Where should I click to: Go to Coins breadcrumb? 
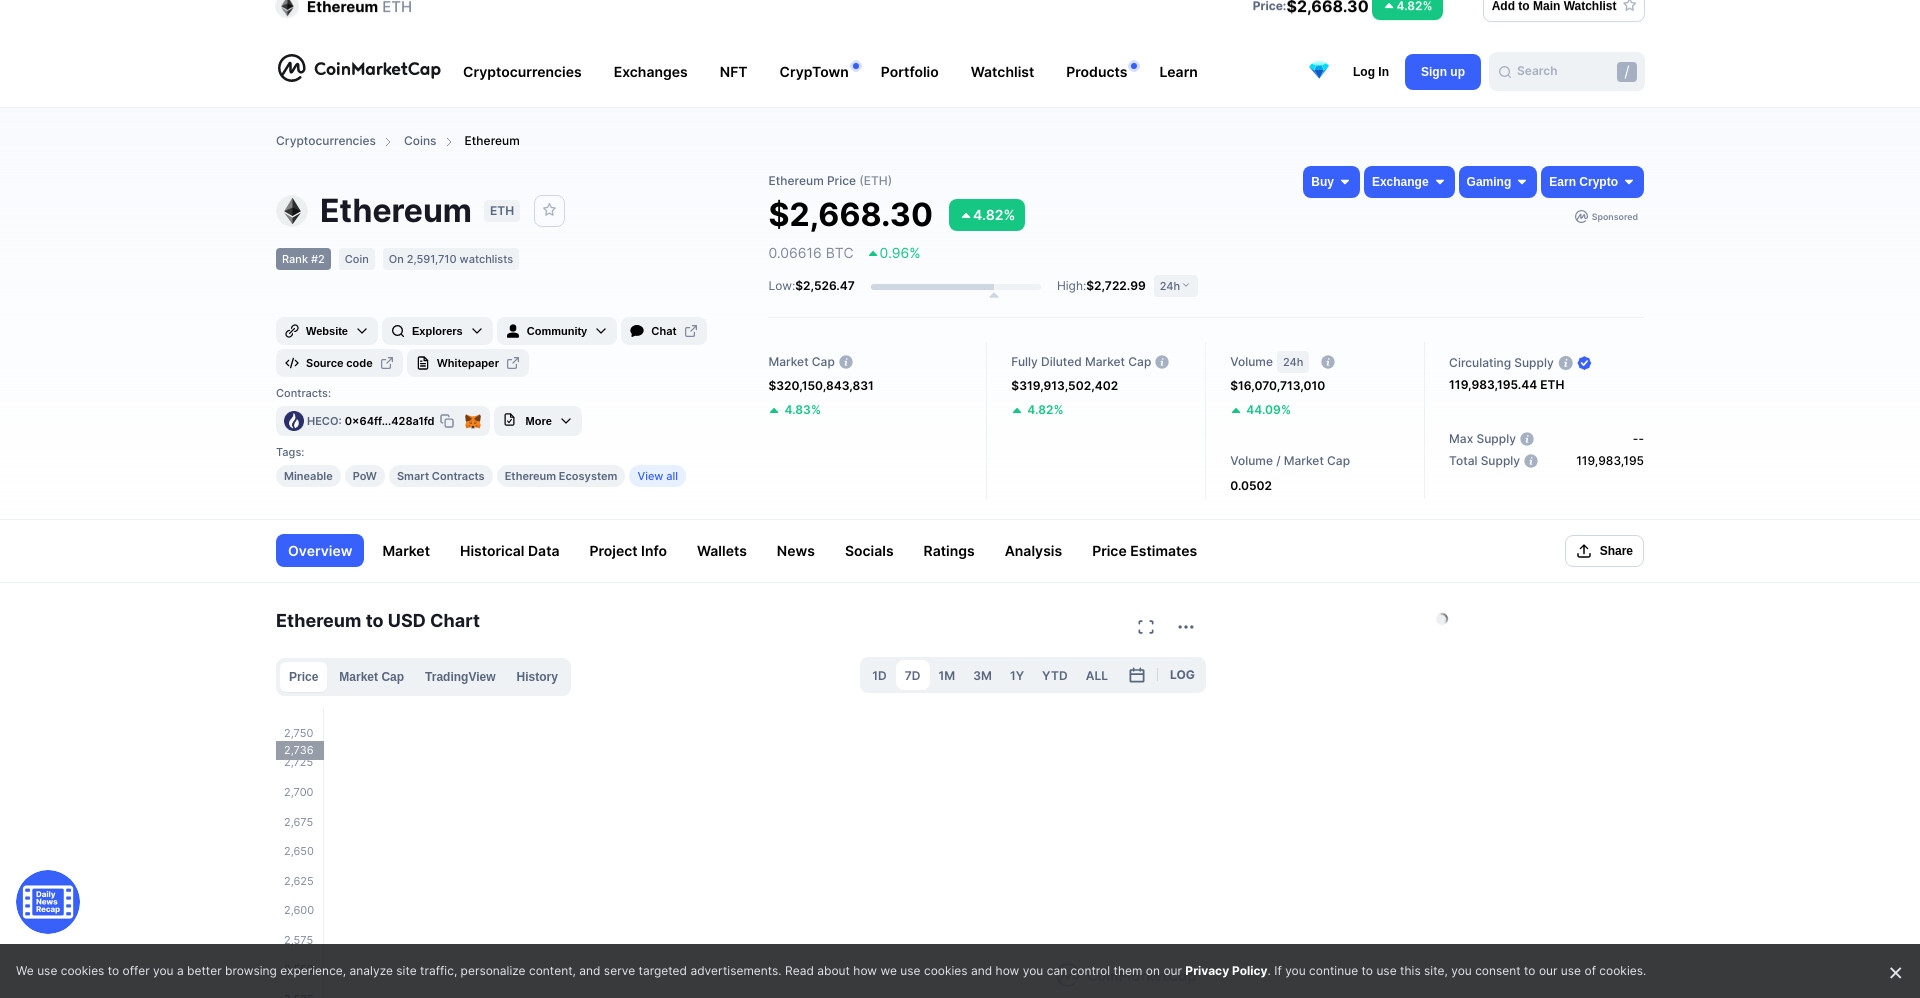[x=420, y=141]
